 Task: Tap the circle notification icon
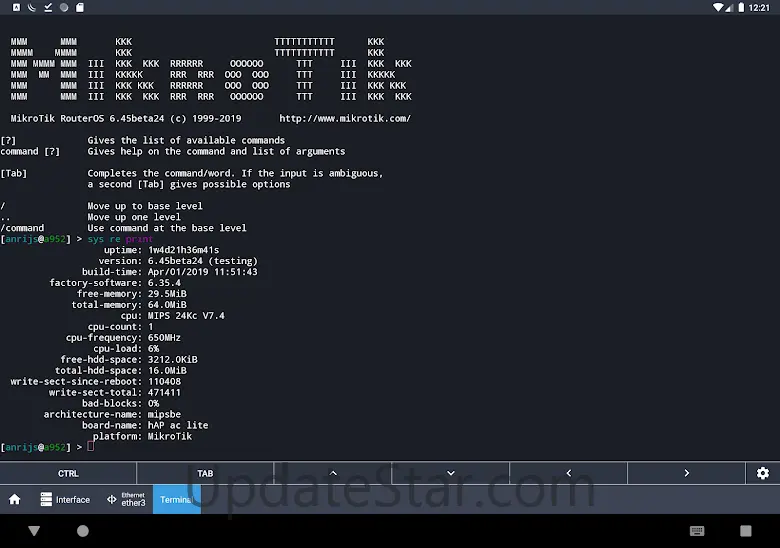(x=64, y=7)
